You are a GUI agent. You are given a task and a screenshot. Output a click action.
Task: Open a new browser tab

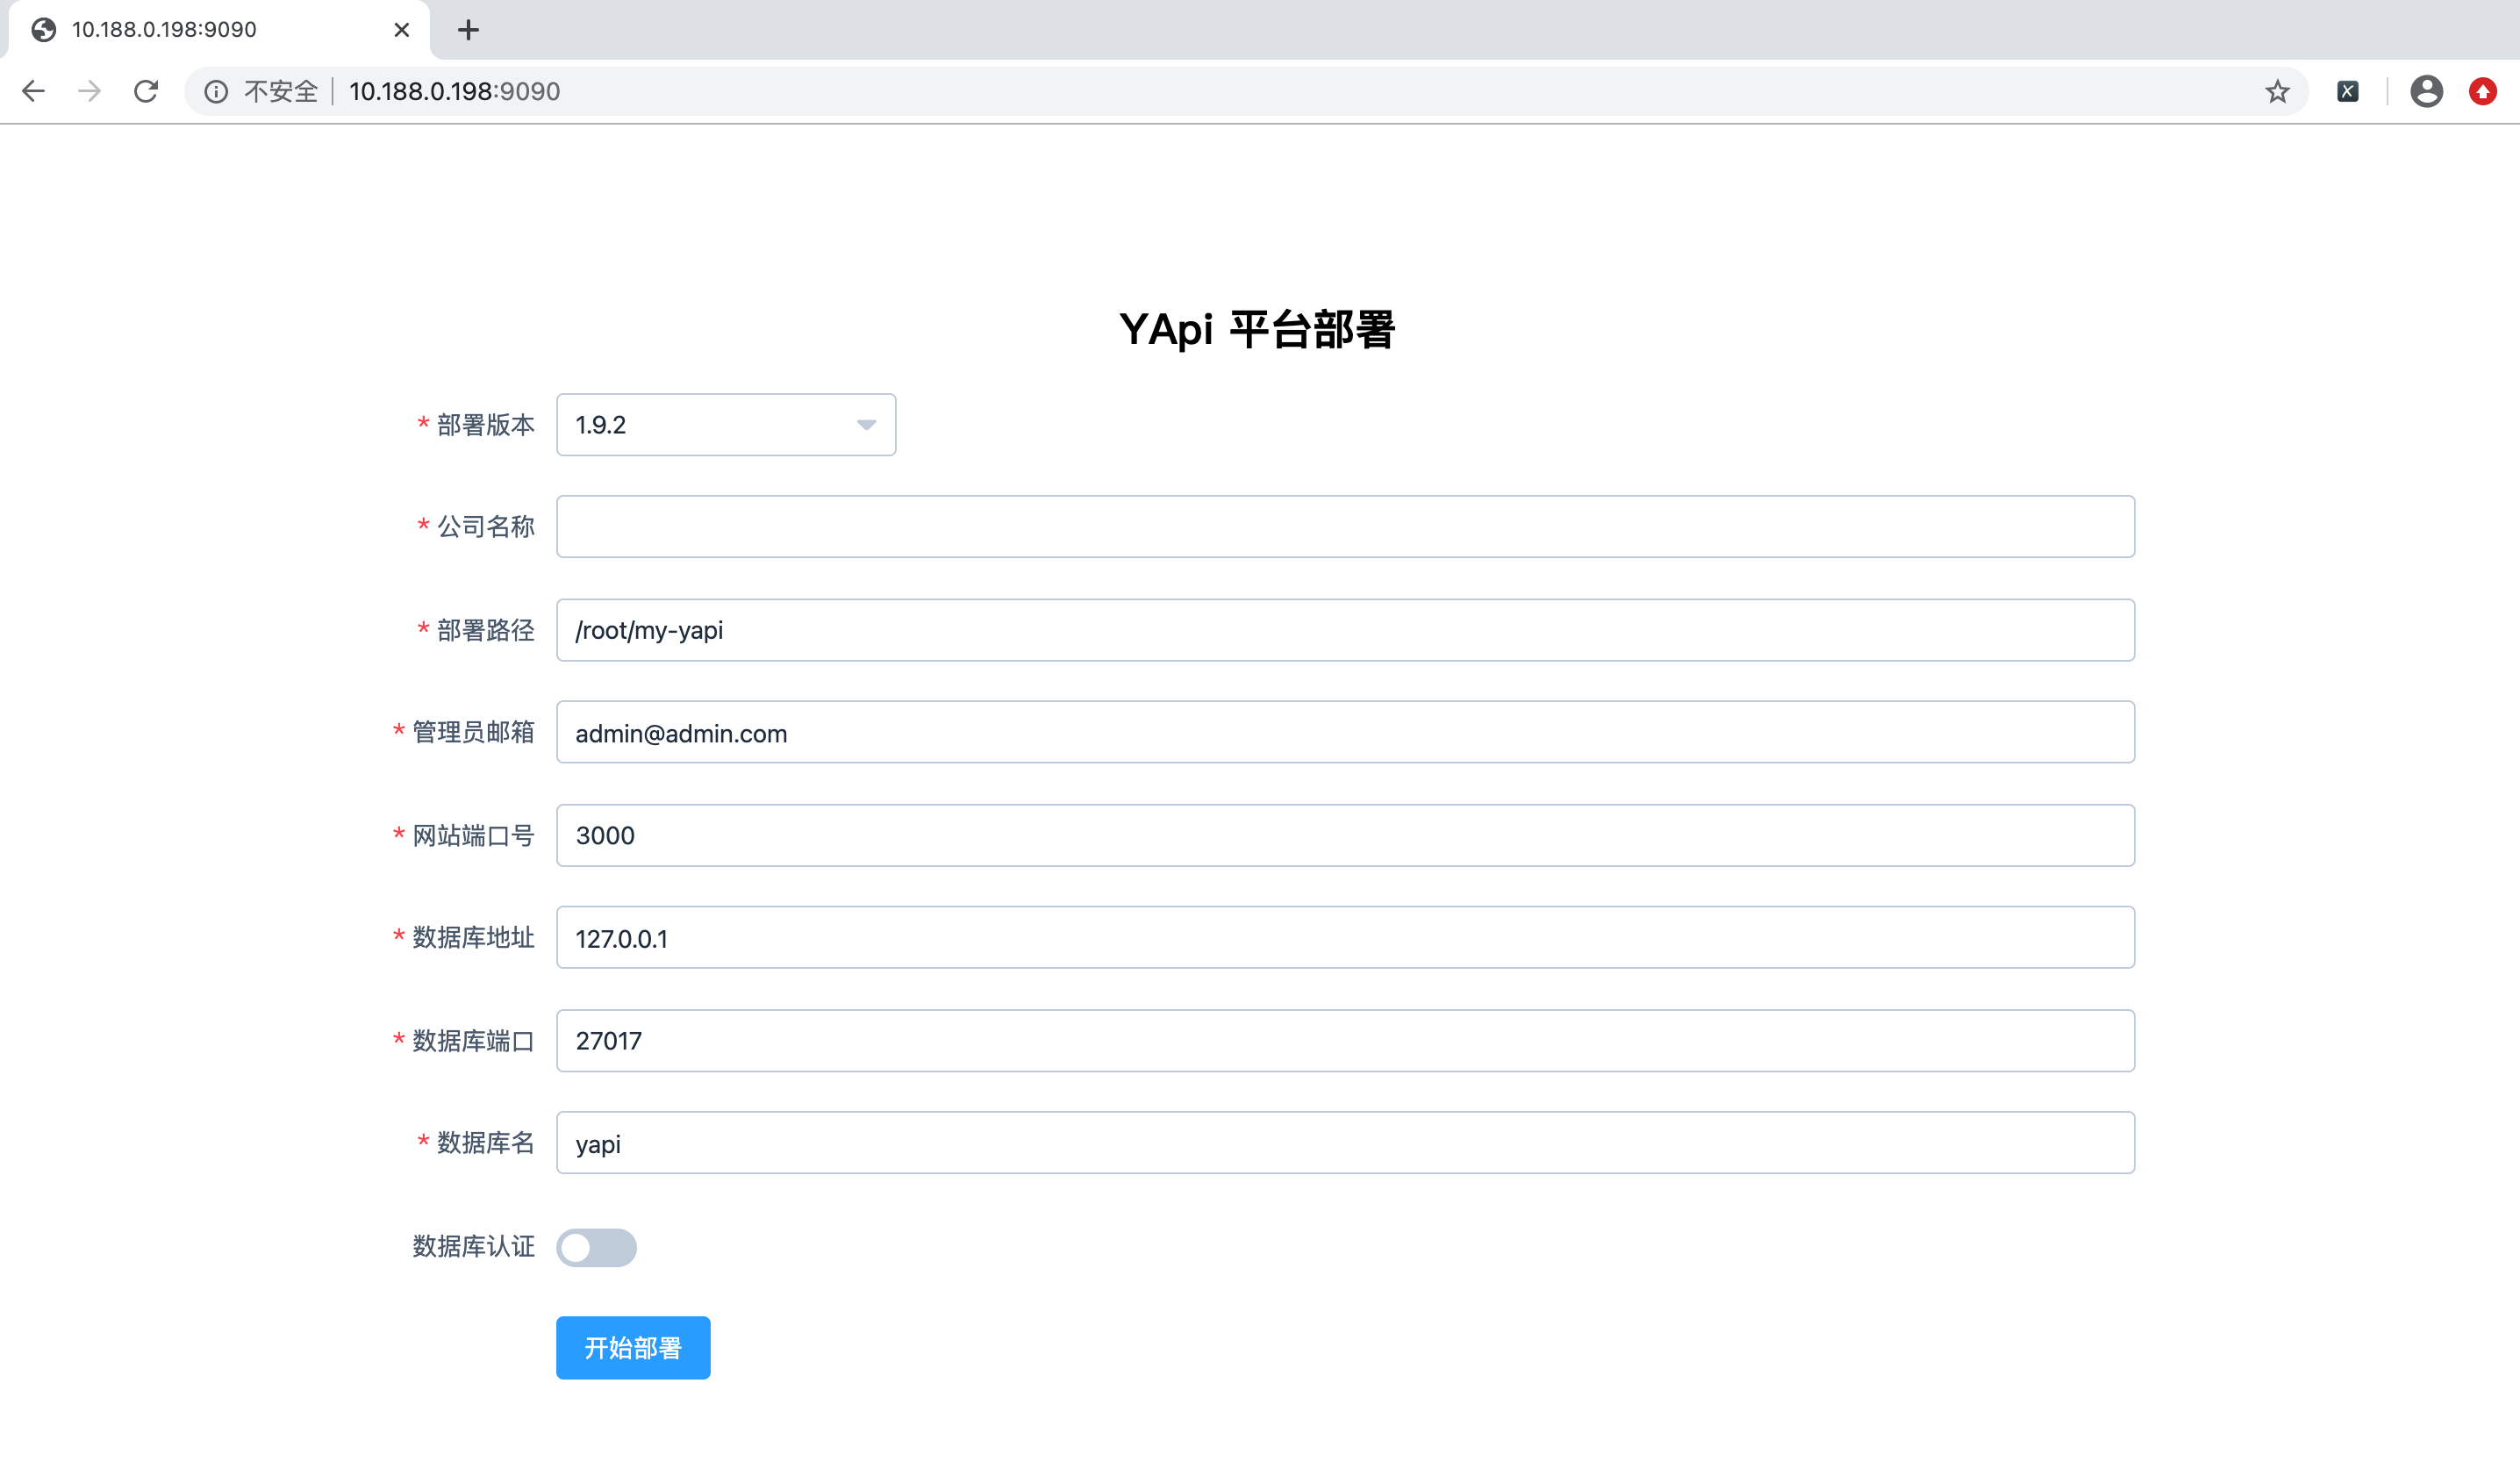[x=468, y=30]
